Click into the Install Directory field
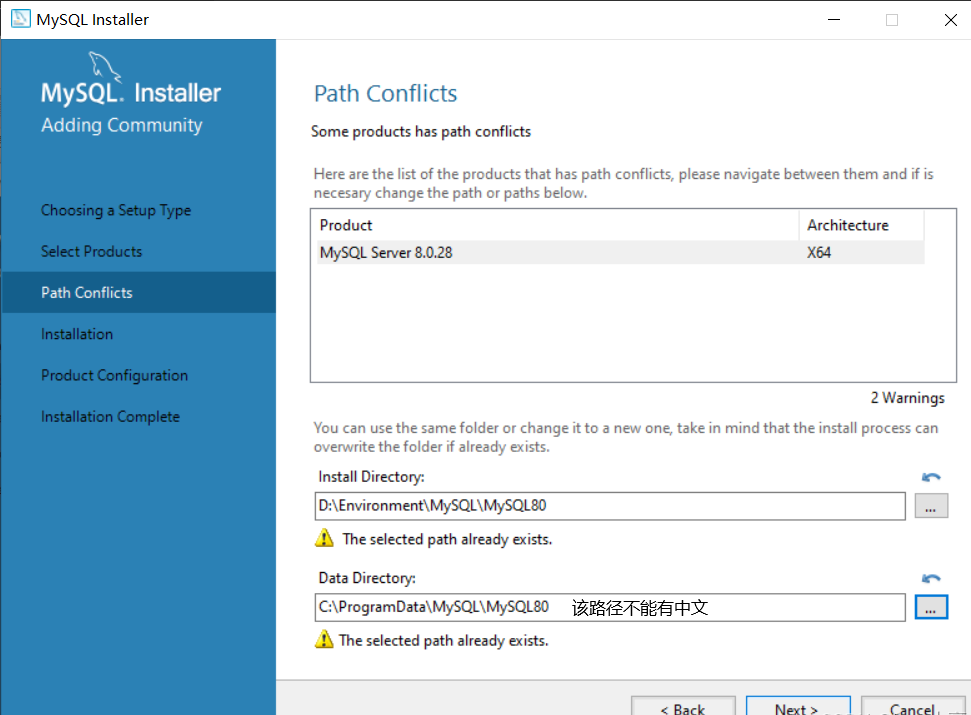971x715 pixels. coord(610,506)
